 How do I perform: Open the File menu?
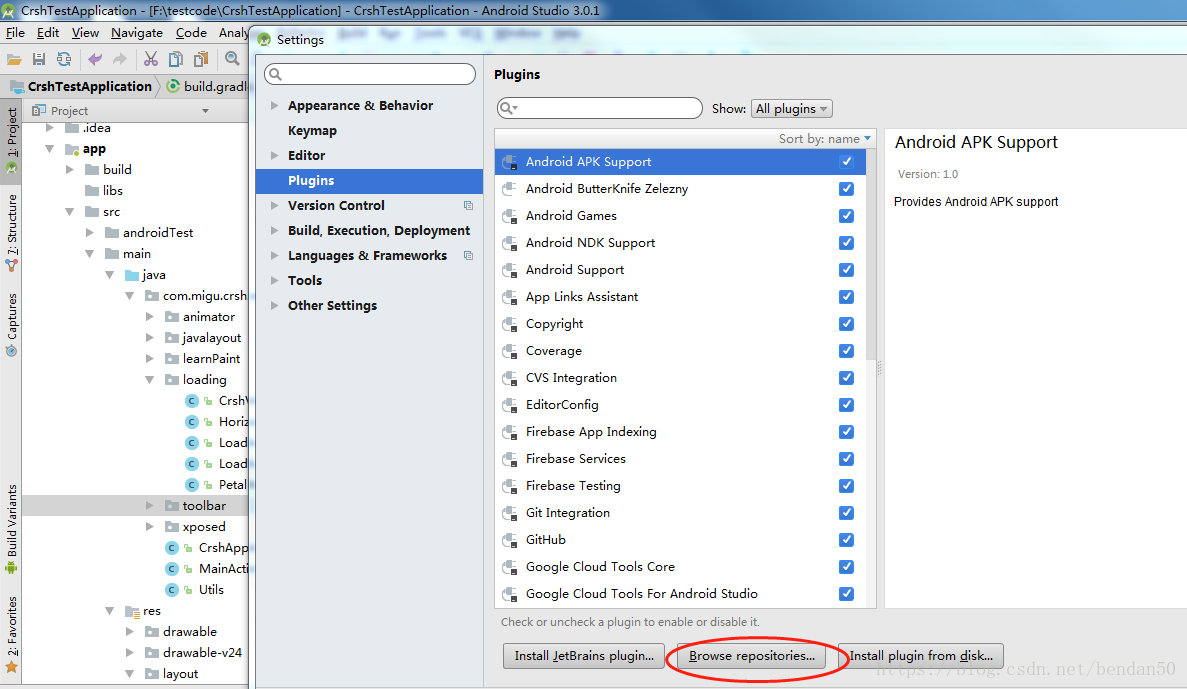pos(15,33)
